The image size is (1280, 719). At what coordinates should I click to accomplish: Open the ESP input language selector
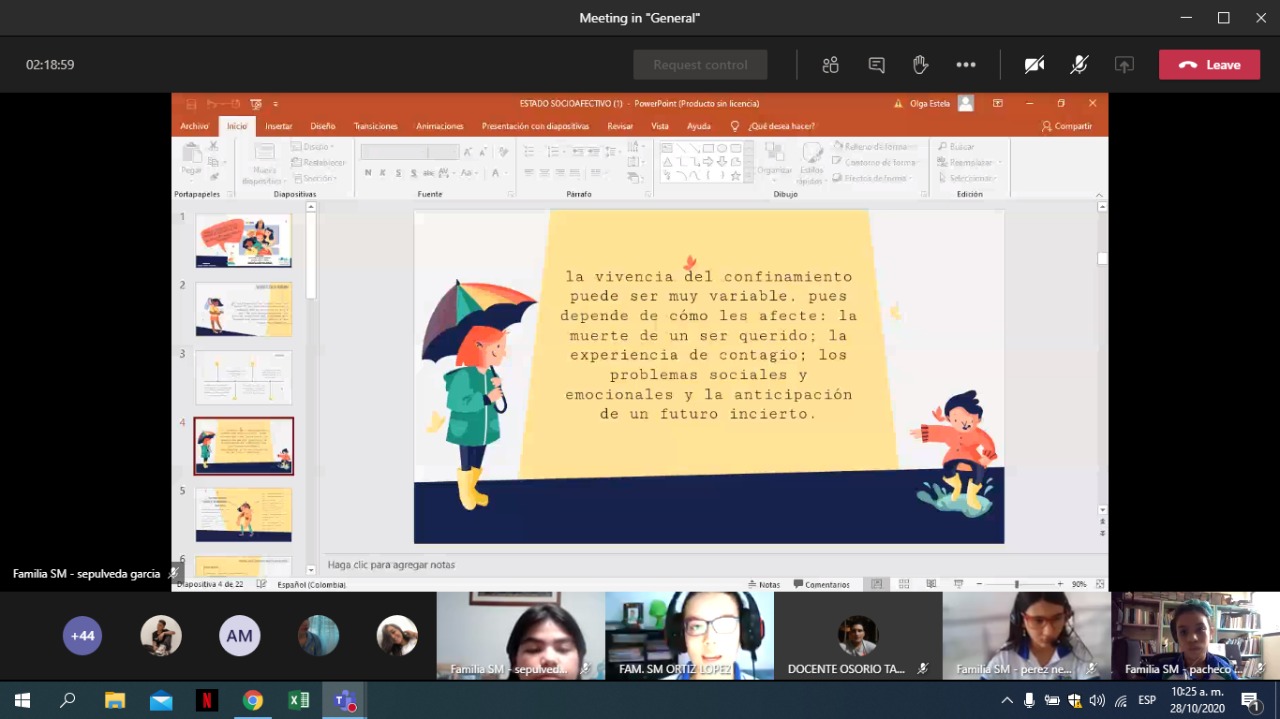[1147, 700]
